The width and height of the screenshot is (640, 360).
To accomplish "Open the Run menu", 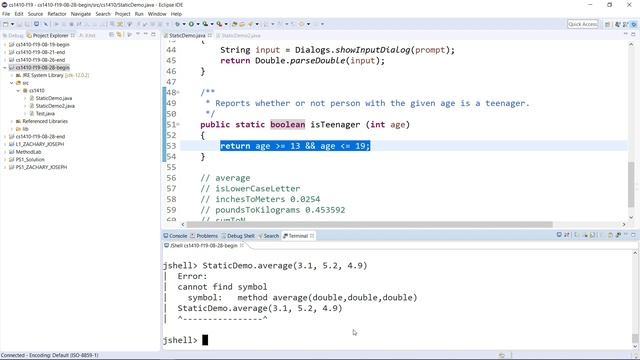I will pos(139,14).
